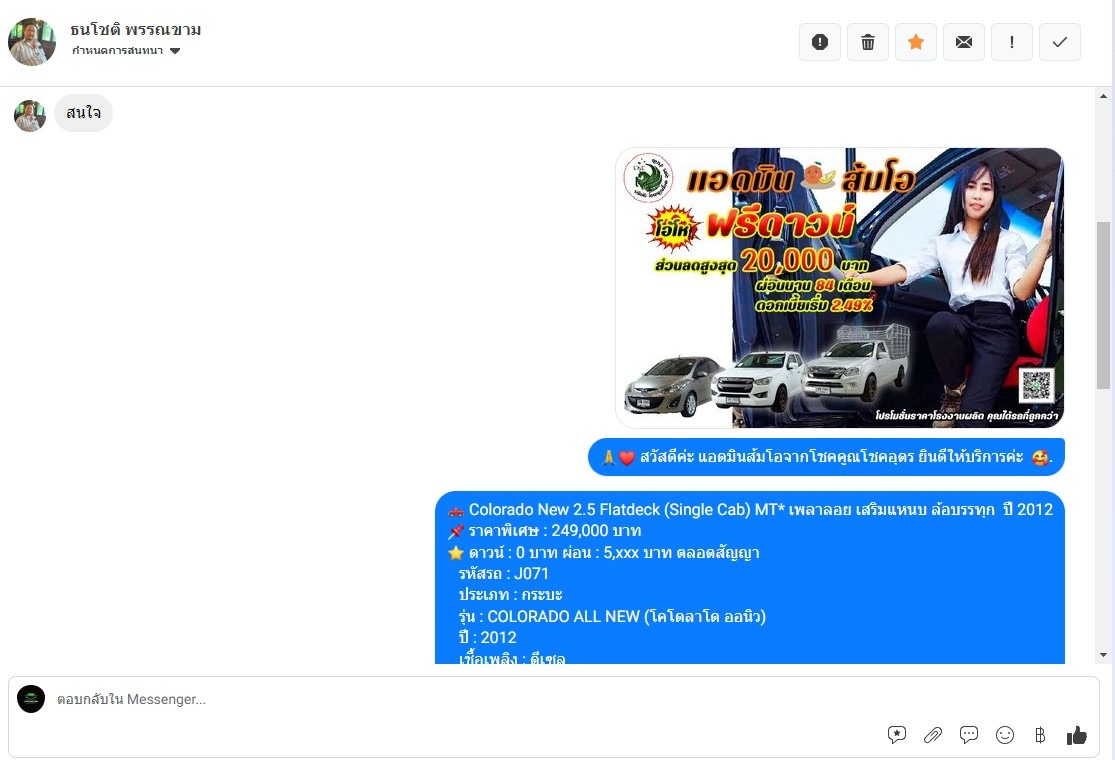Image resolution: width=1115 pixels, height=760 pixels.
Task: Send a thumbs-up like
Action: pyautogui.click(x=1077, y=735)
